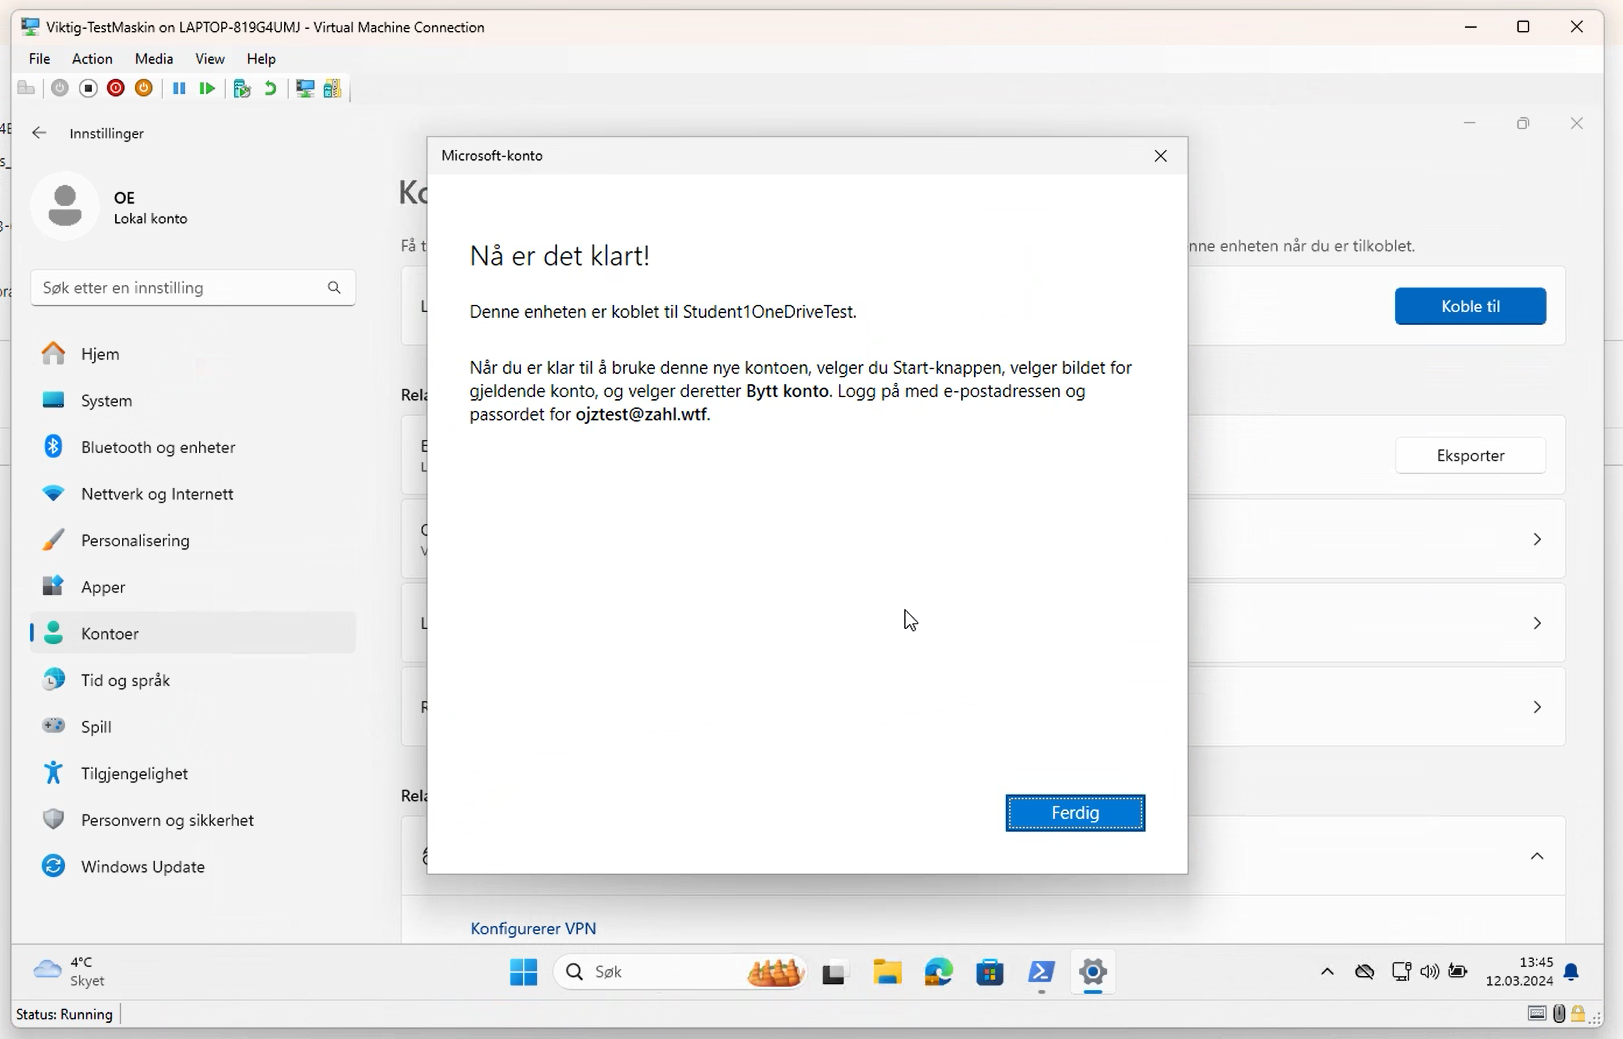
Task: Click the keyboard status icon in VM status bar
Action: [x=1537, y=1014]
